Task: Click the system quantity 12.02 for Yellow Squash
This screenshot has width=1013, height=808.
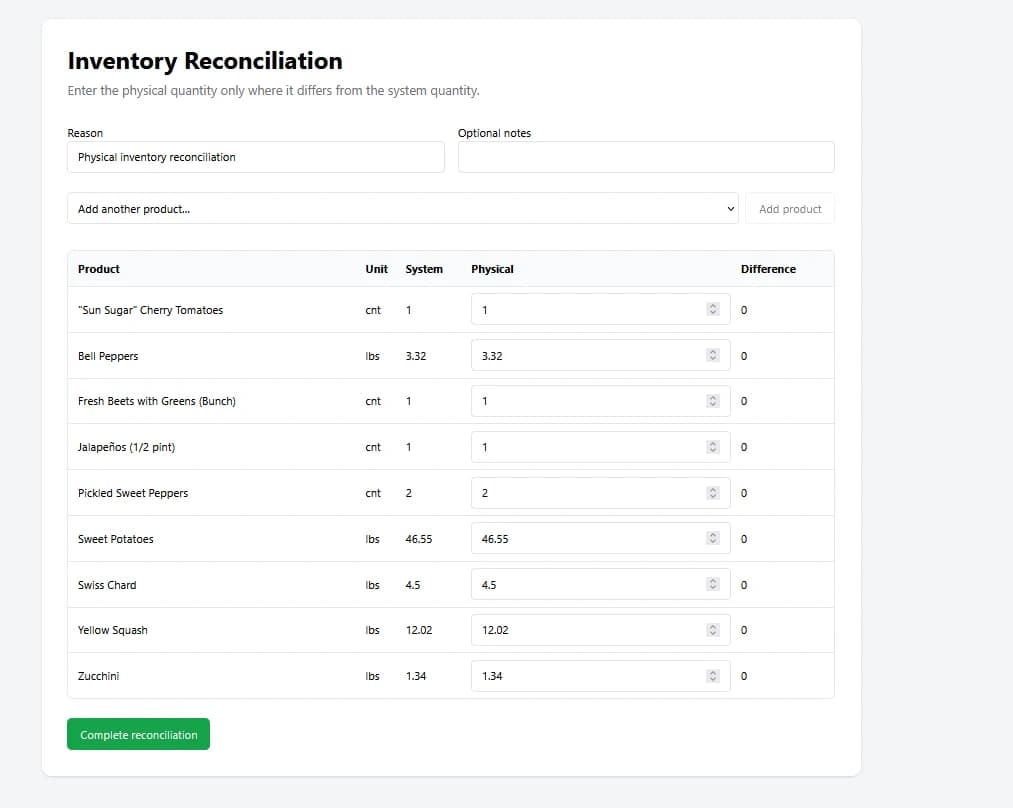Action: [x=419, y=630]
